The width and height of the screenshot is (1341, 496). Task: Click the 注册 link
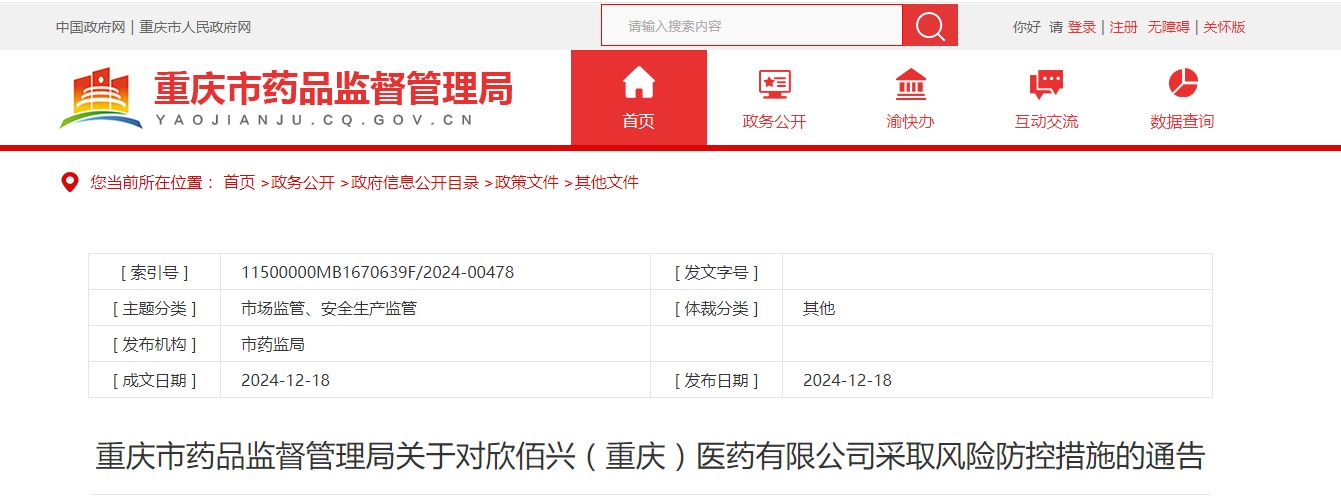(x=1124, y=27)
